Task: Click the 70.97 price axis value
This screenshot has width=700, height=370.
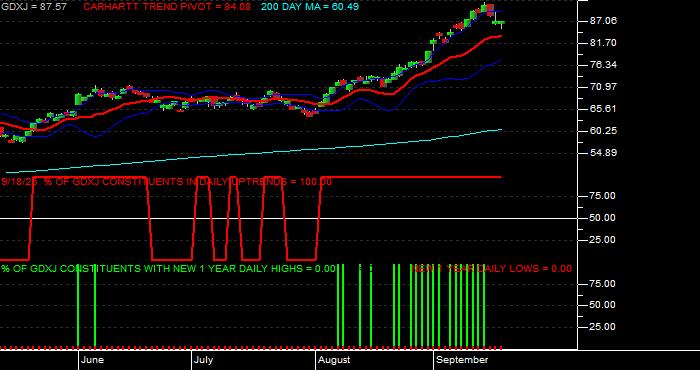Action: 603,87
